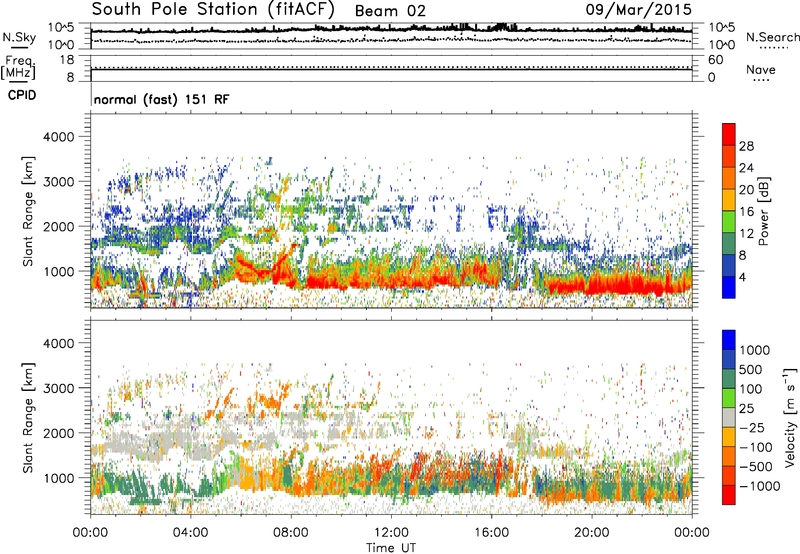800x554 pixels.
Task: Click the 'Beam 02' label
Action: tap(390, 11)
